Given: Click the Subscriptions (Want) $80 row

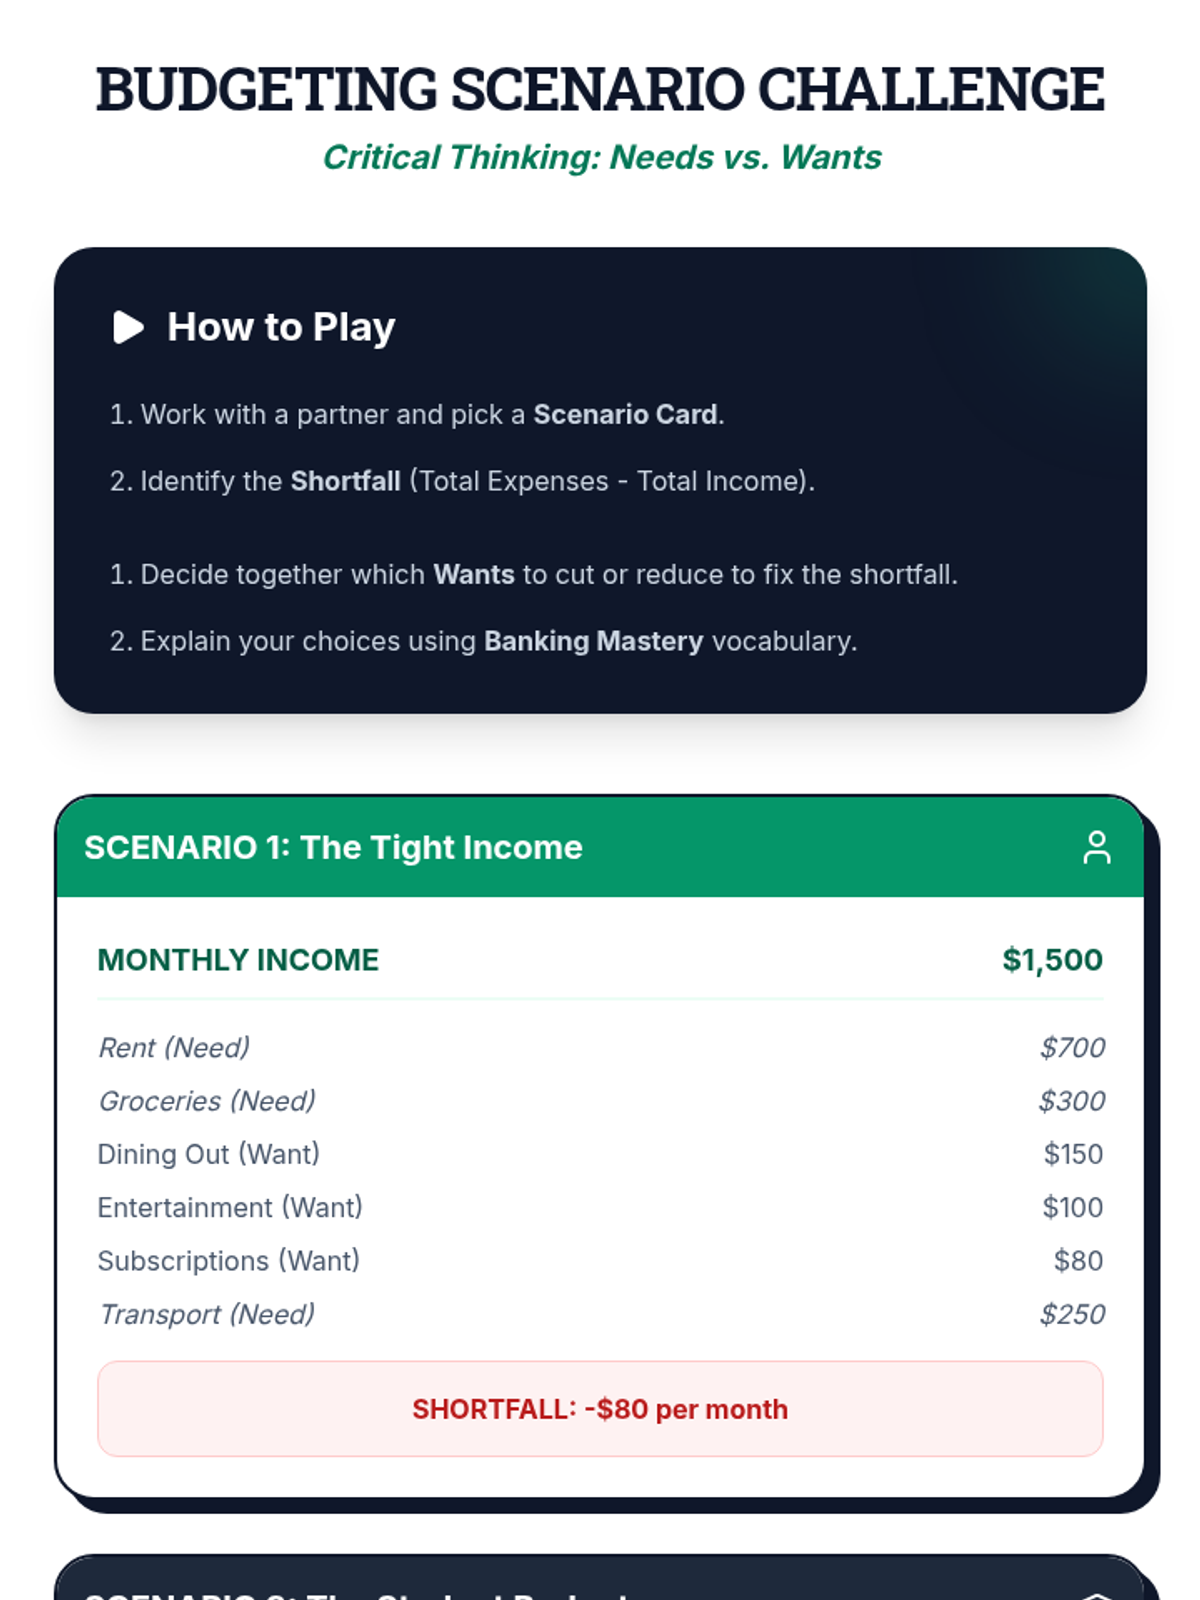Looking at the screenshot, I should pos(600,1261).
